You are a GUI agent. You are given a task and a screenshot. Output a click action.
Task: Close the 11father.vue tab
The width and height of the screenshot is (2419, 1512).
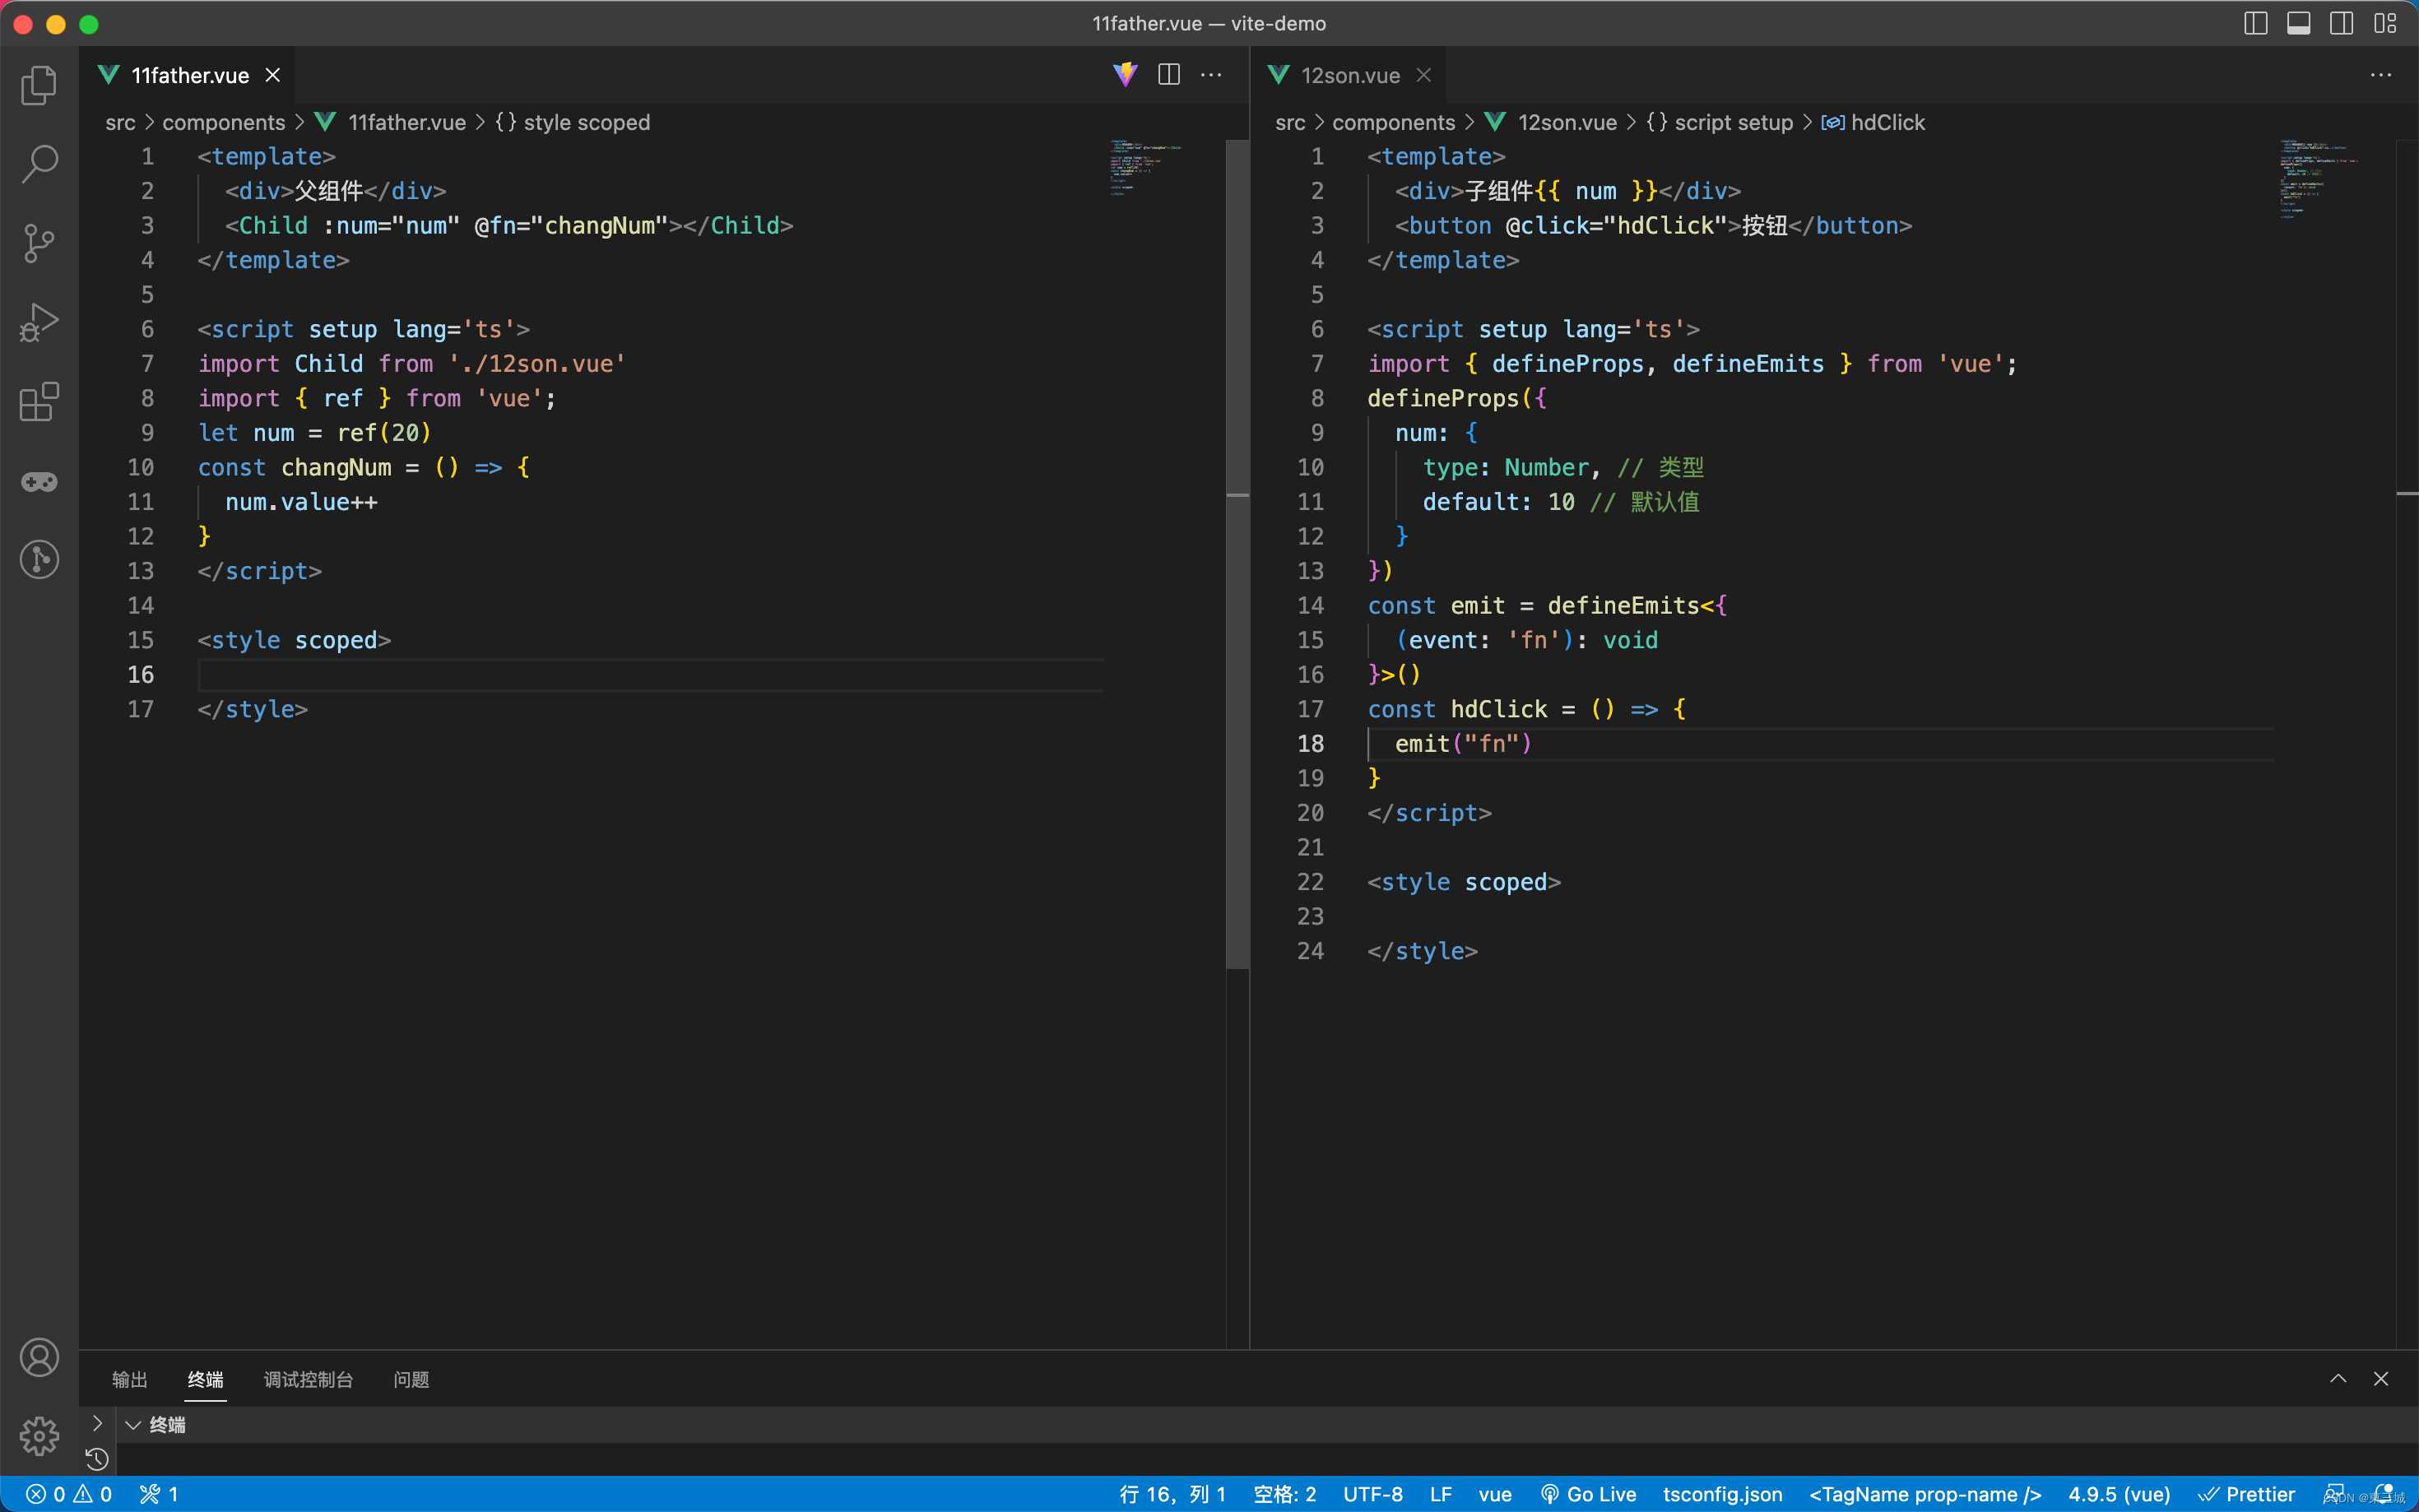(272, 75)
